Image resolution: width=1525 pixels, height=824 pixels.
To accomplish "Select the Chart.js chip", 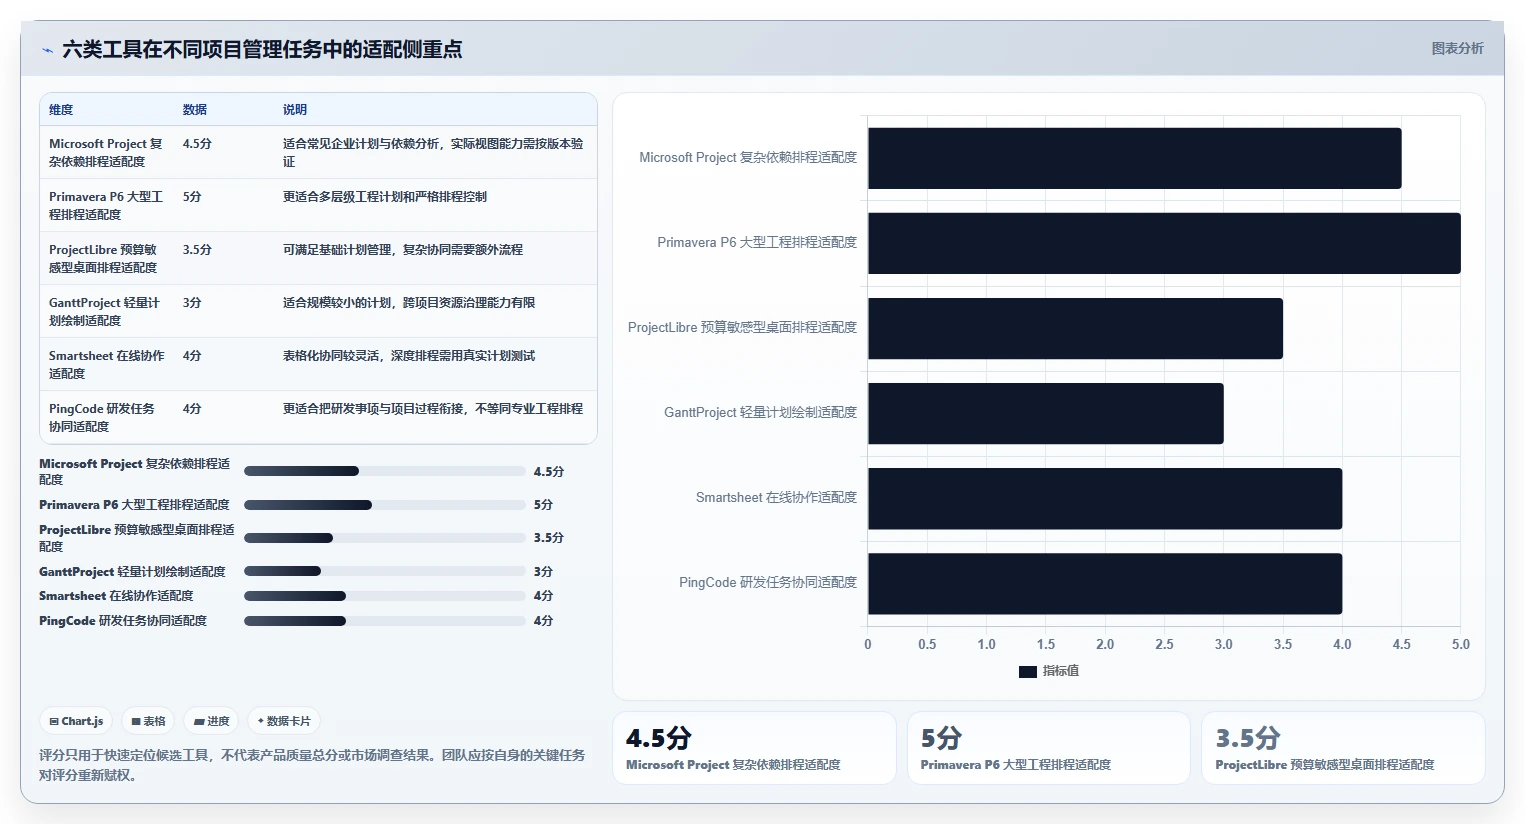I will click(x=77, y=721).
